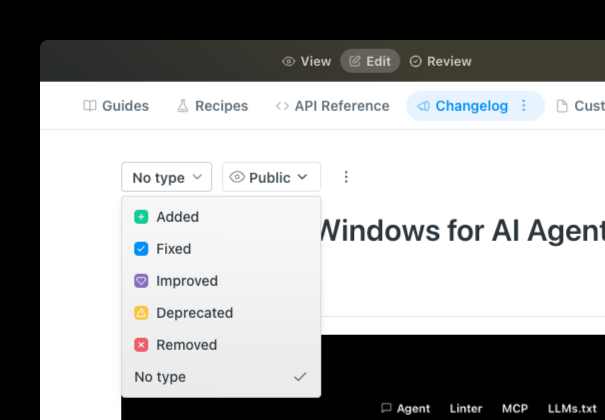
Task: Open the Guides section
Action: [x=116, y=106]
